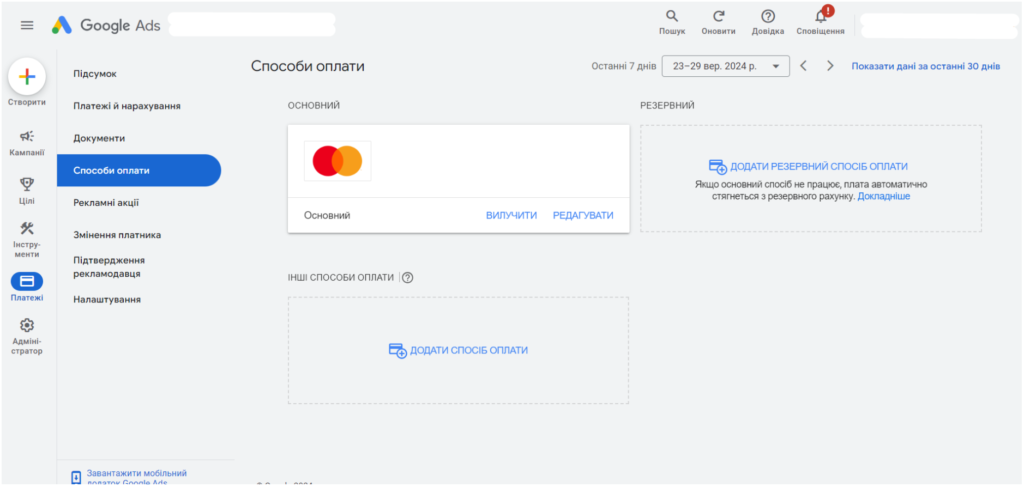
Task: Click ДОДАТИ РЕЗЕРВНИЙ СПОСІБ ОПЛАТИ
Action: point(808,166)
